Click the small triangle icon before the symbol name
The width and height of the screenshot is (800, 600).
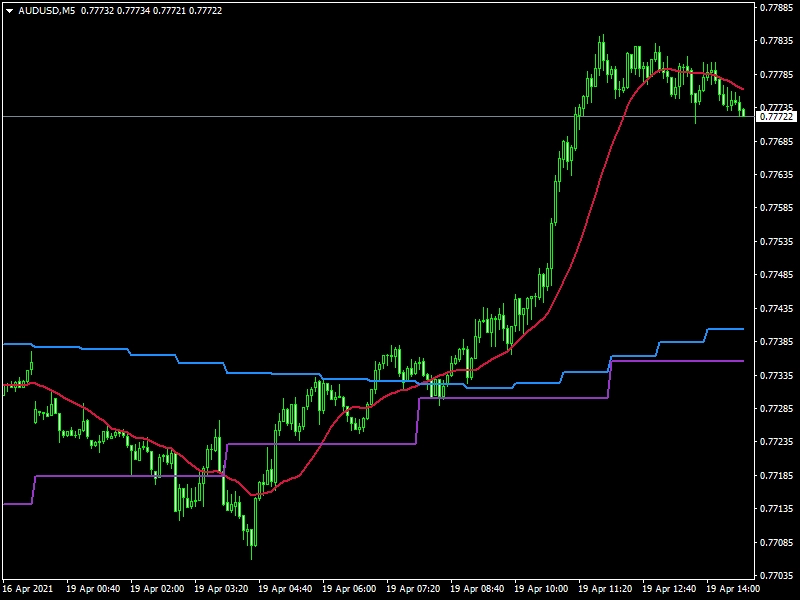click(x=10, y=12)
